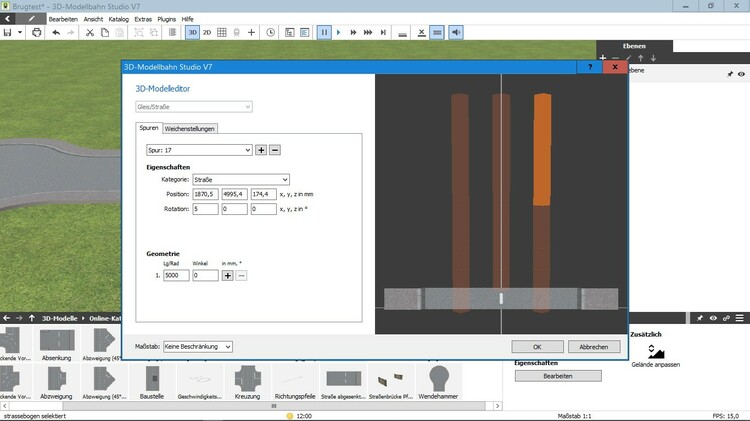Open the Plugins menu
The width and height of the screenshot is (750, 421).
166,19
